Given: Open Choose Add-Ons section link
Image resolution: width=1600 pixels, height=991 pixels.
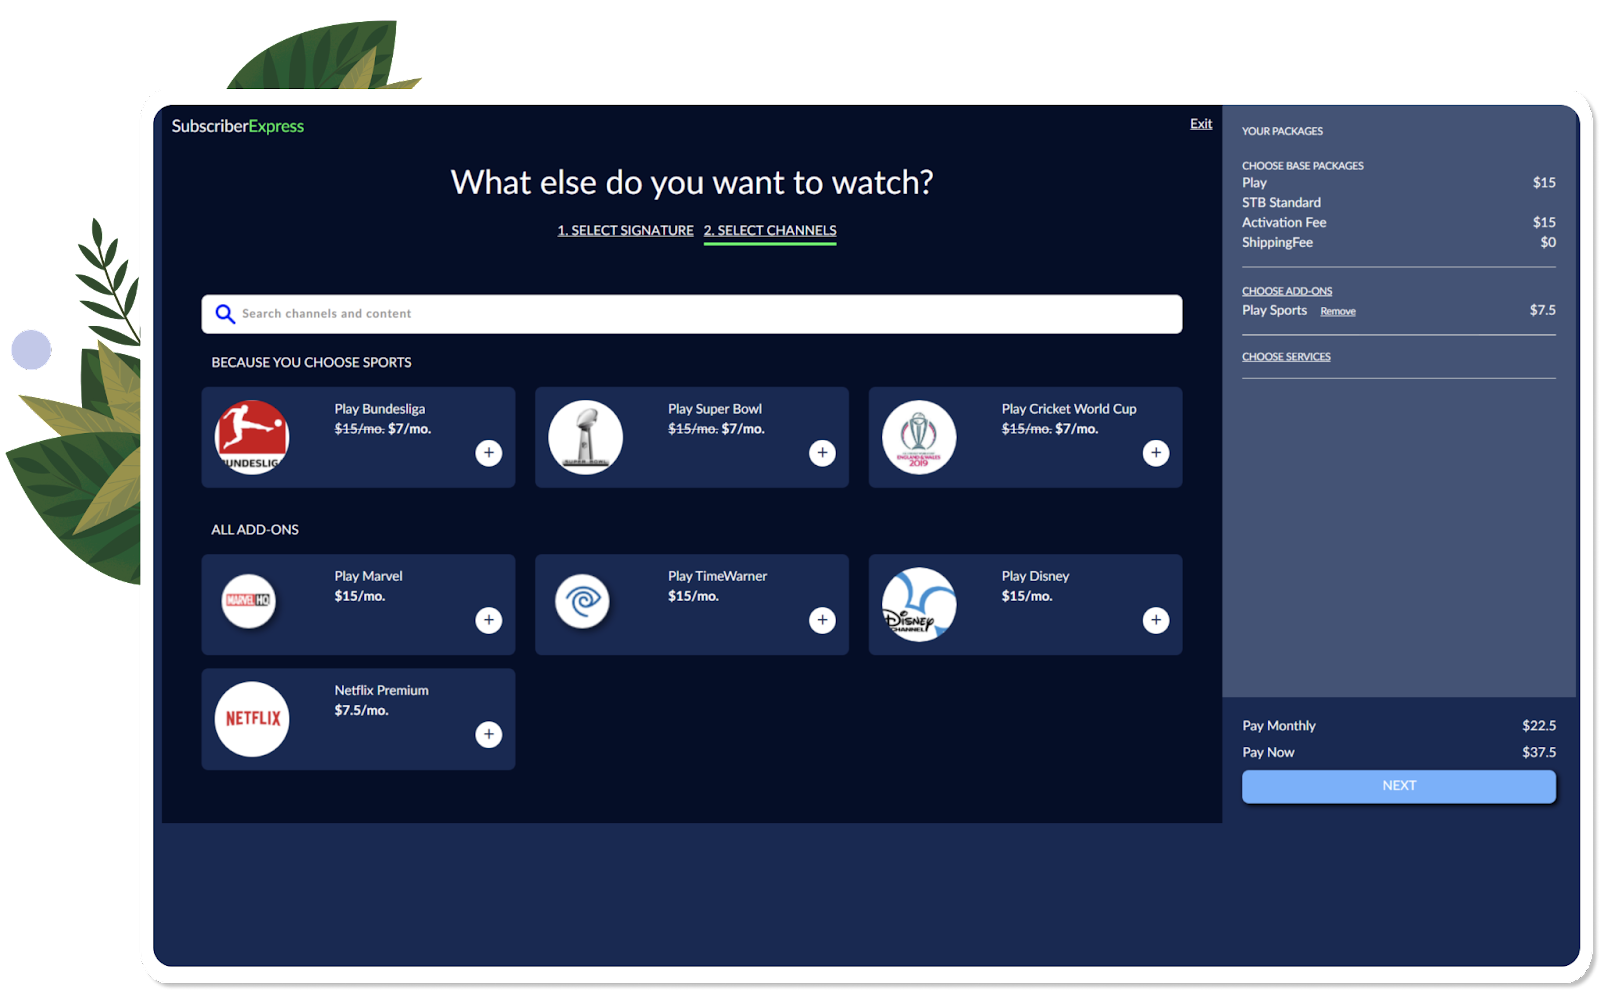Looking at the screenshot, I should pyautogui.click(x=1287, y=291).
